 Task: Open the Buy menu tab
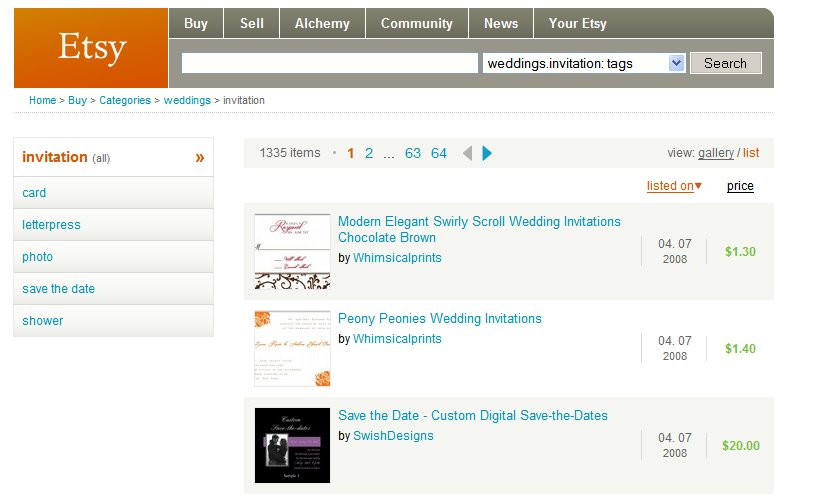pos(196,23)
